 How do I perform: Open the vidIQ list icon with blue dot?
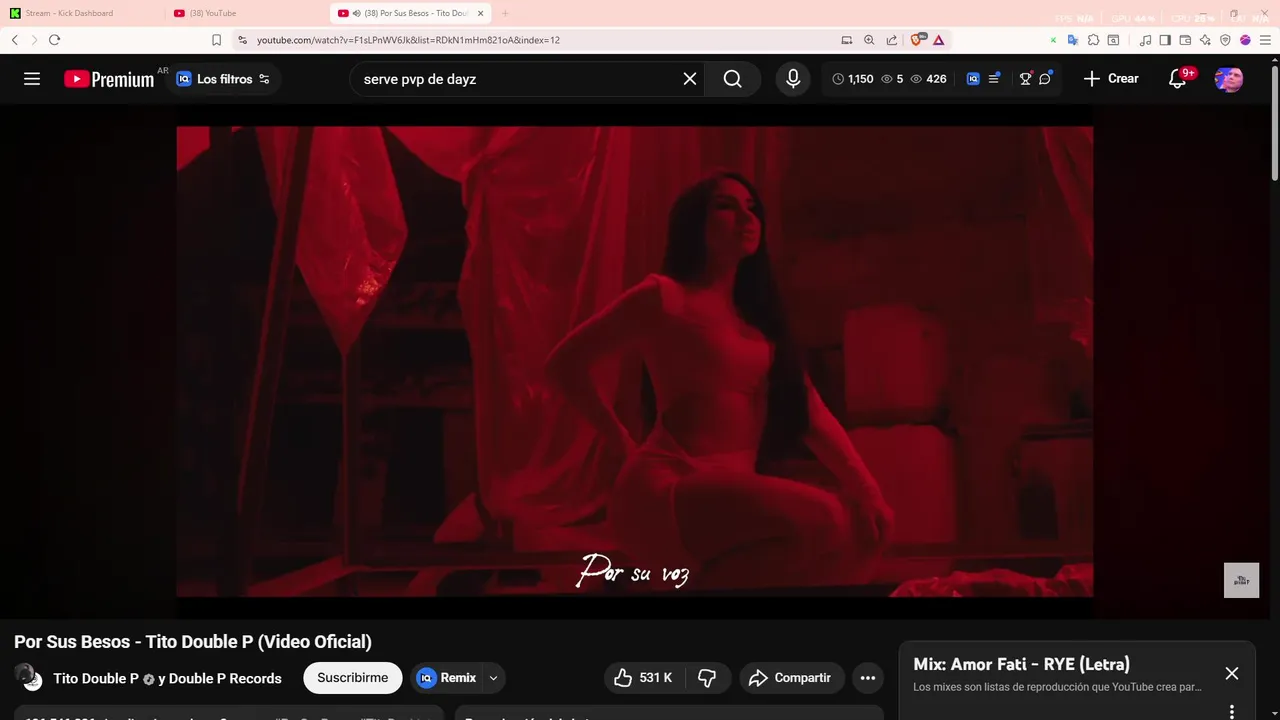(x=995, y=79)
